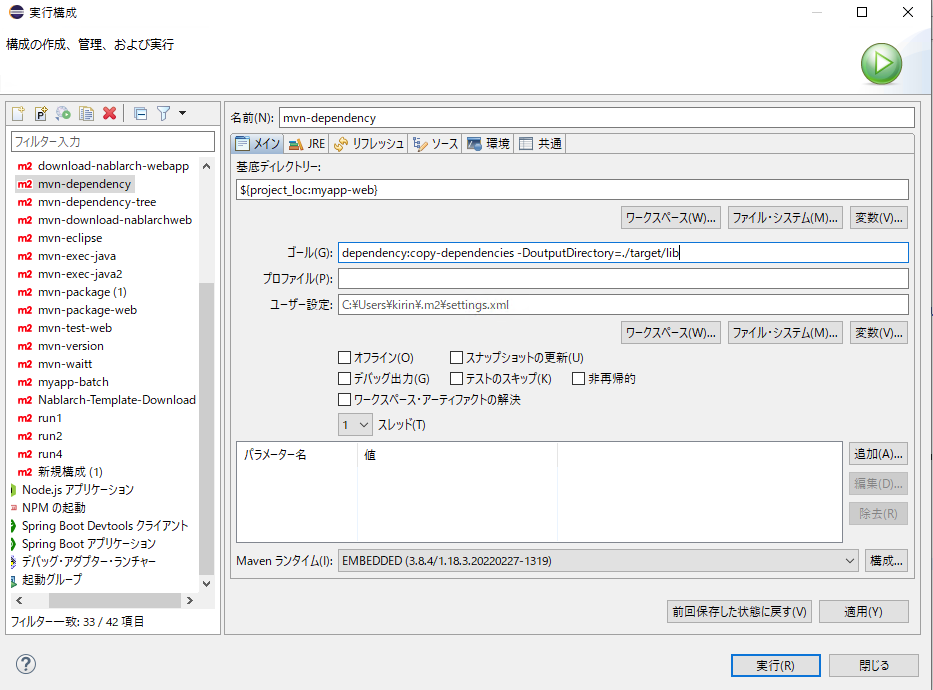The width and height of the screenshot is (933, 690).
Task: Click the scroll-down arrow of configuration list
Action: point(206,584)
